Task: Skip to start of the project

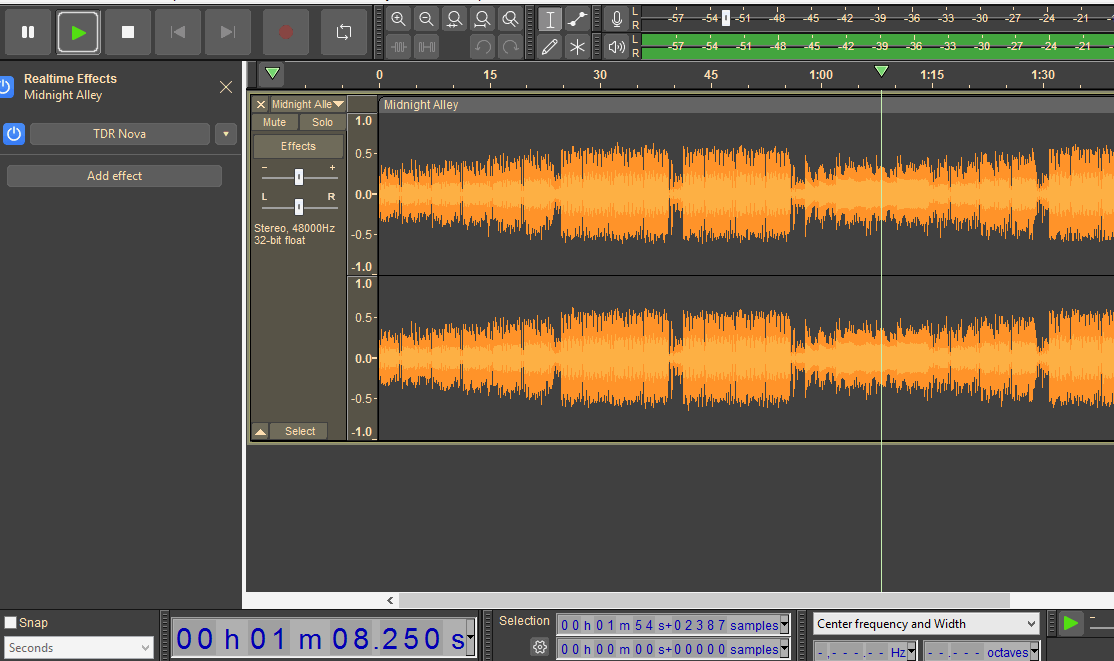Action: click(178, 32)
